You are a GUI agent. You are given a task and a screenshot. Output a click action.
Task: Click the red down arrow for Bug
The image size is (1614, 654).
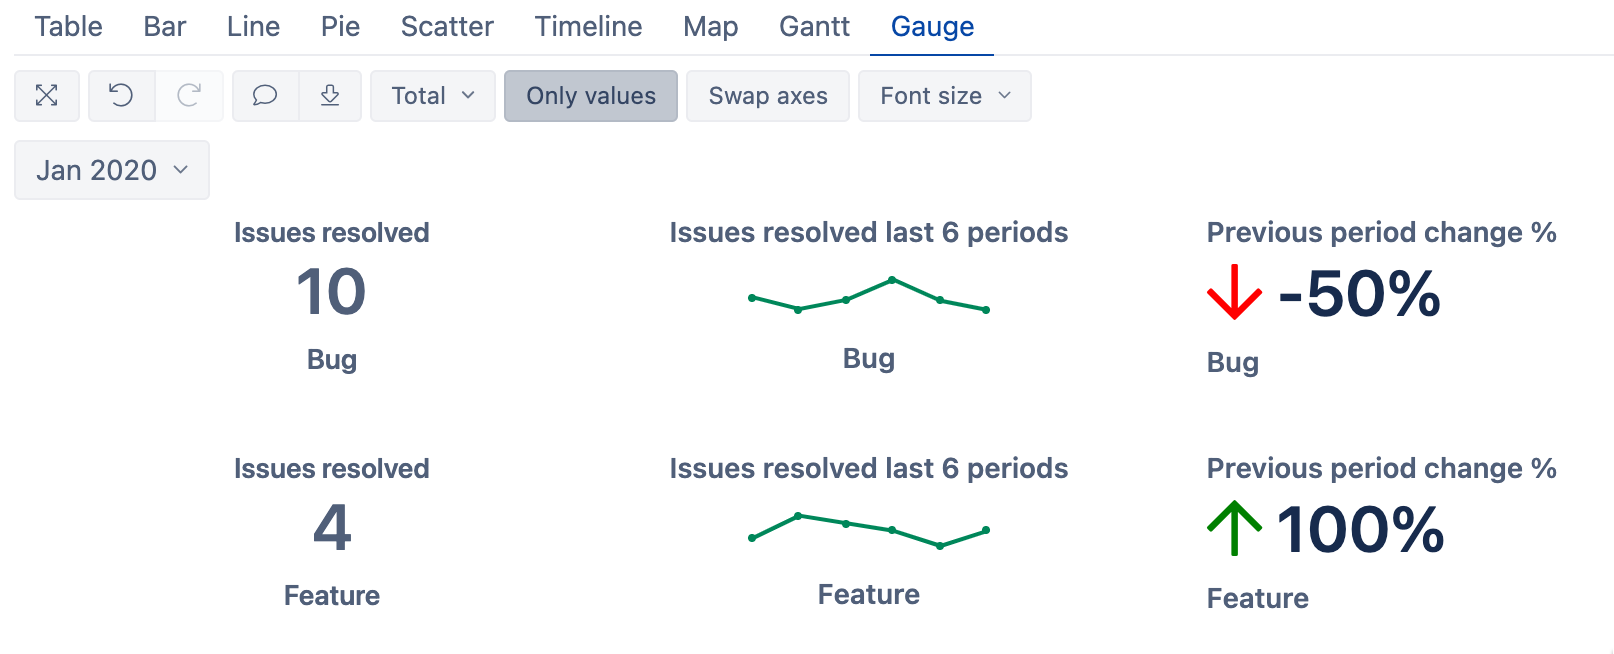1234,292
